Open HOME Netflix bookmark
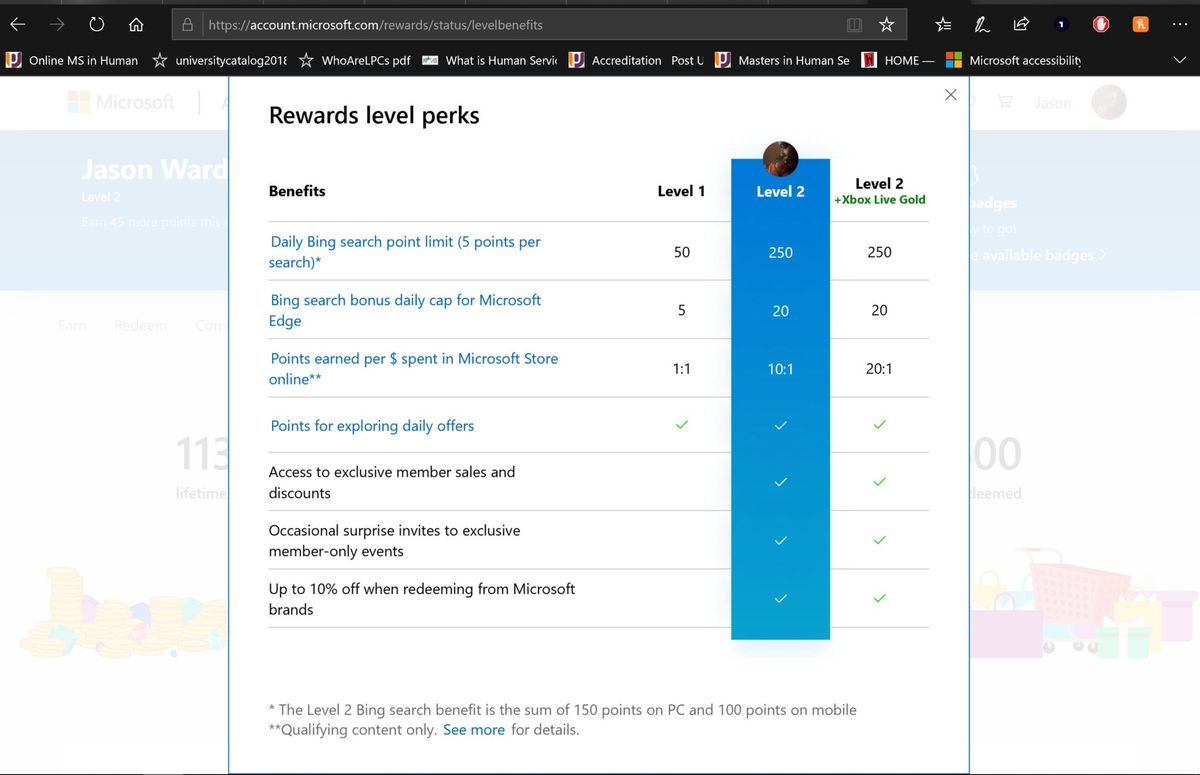The height and width of the screenshot is (775, 1200). point(897,60)
